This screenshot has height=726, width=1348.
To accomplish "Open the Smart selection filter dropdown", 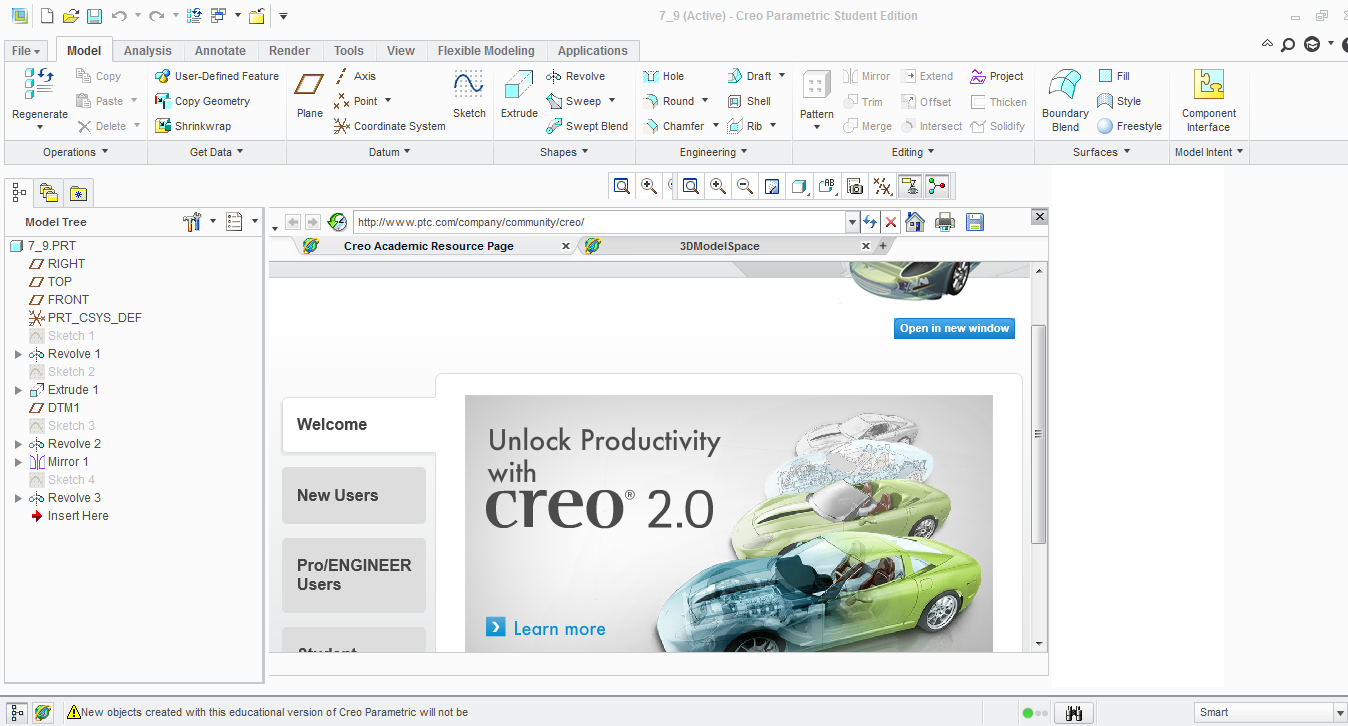I will click(x=1340, y=713).
